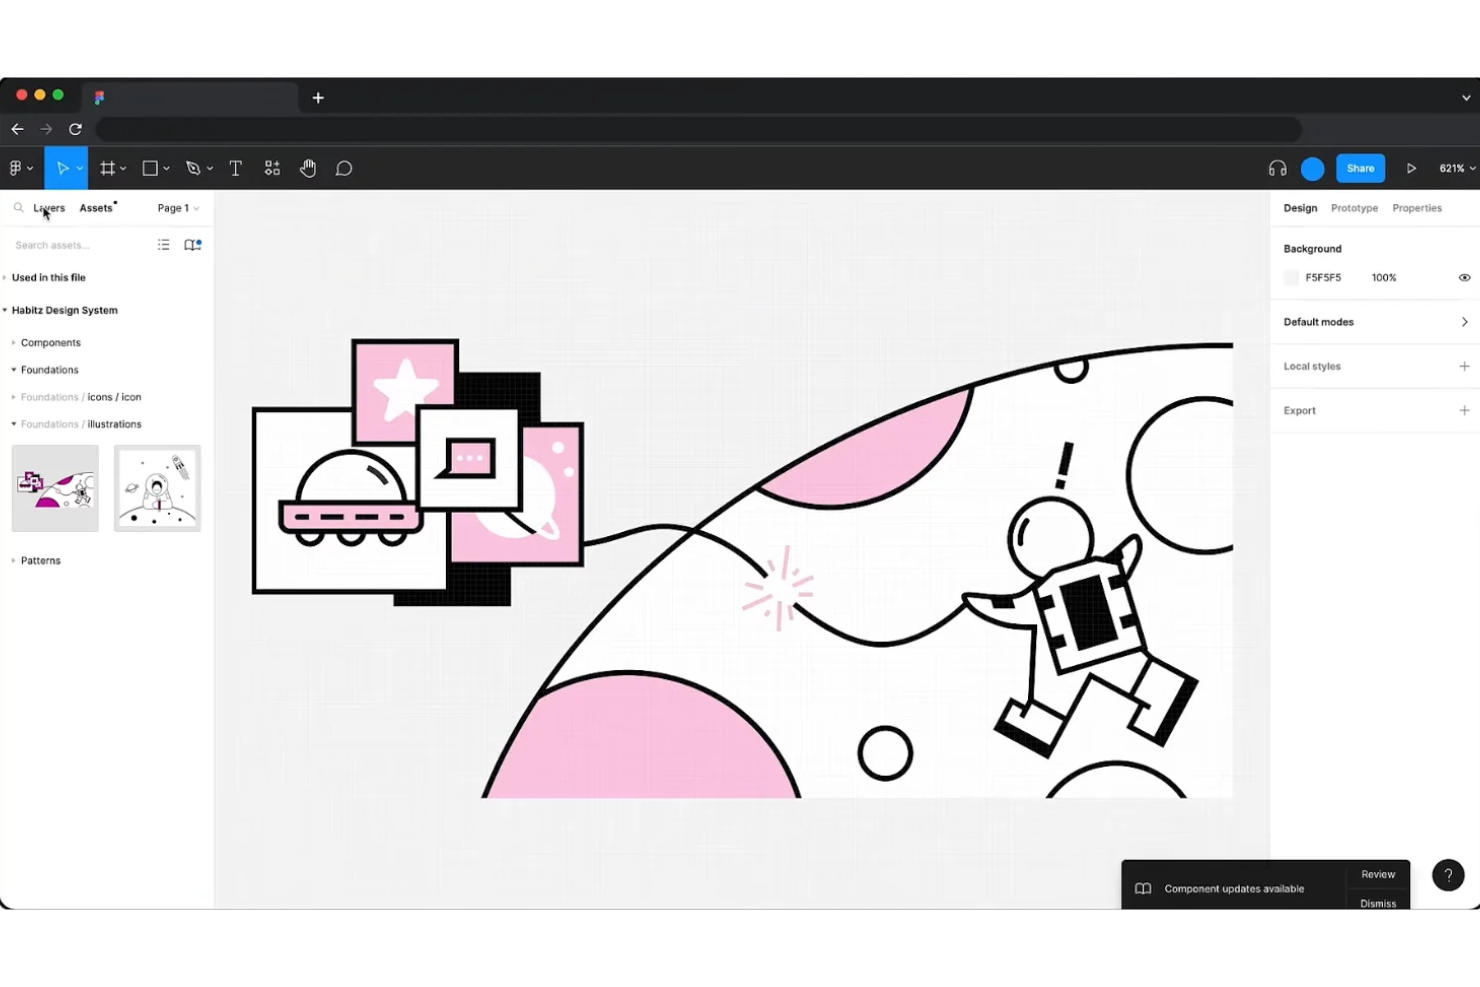Expand browser tab list chevron
Viewport: 1480px width, 987px height.
[x=1466, y=98]
